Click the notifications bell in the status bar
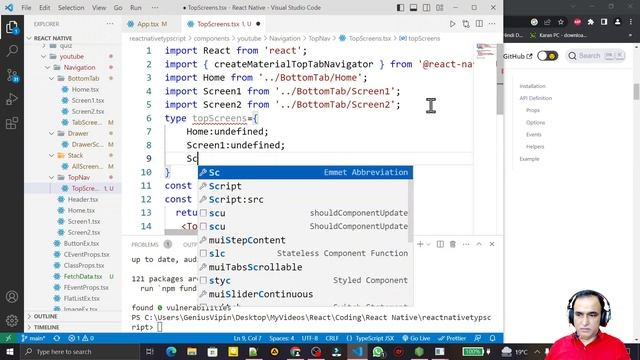This screenshot has height=360, width=640. coord(493,338)
